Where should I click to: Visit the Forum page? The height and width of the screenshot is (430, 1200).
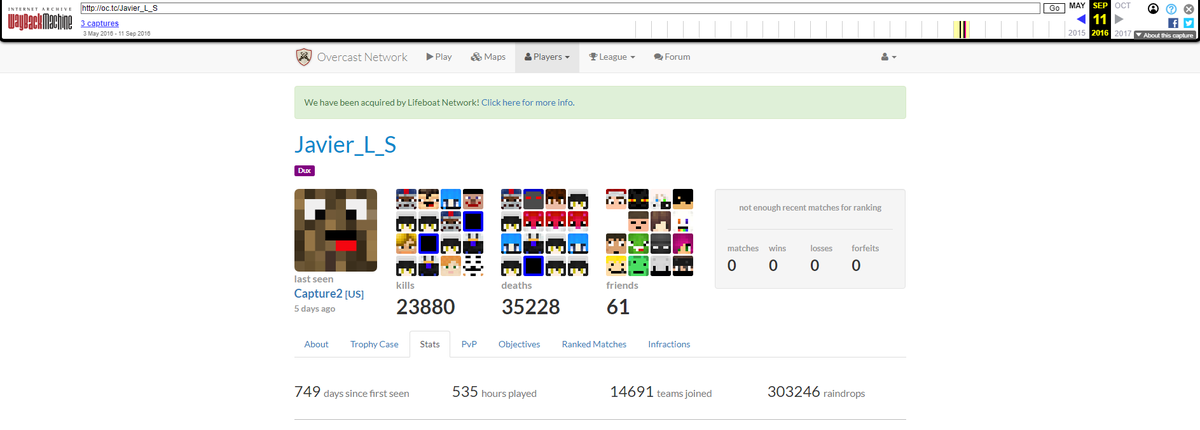(672, 57)
